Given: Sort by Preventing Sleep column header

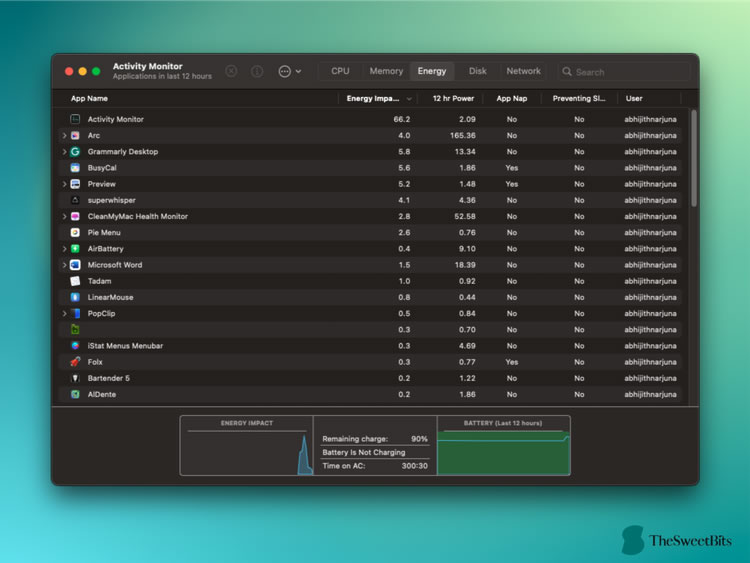Looking at the screenshot, I should 579,99.
